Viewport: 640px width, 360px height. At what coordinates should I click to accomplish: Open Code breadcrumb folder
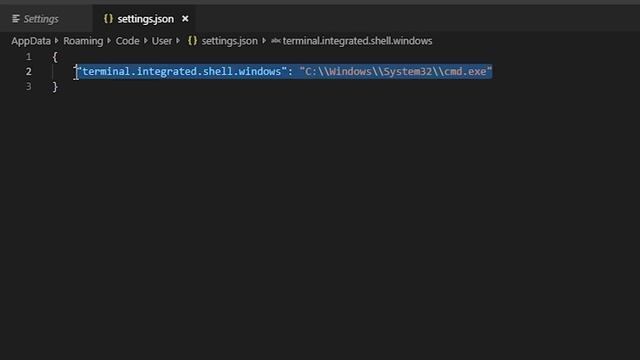coord(127,41)
